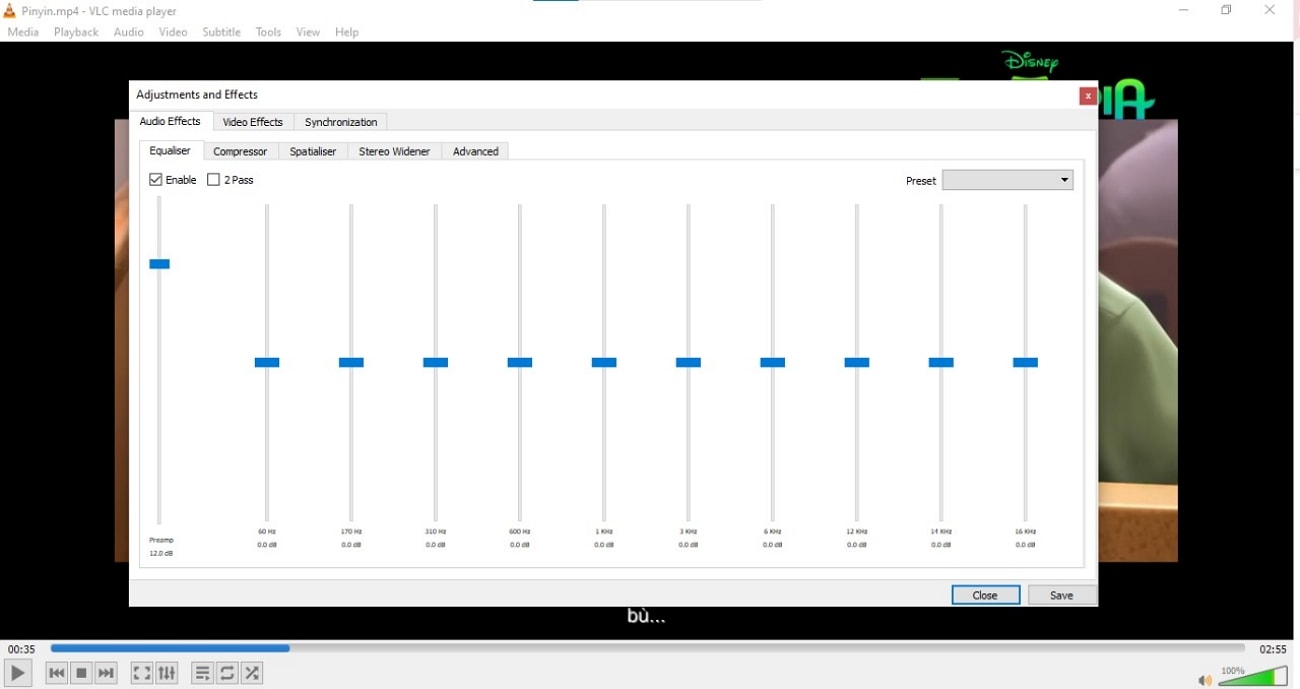
Task: Click the Preamp 12.0 dB value
Action: click(160, 553)
